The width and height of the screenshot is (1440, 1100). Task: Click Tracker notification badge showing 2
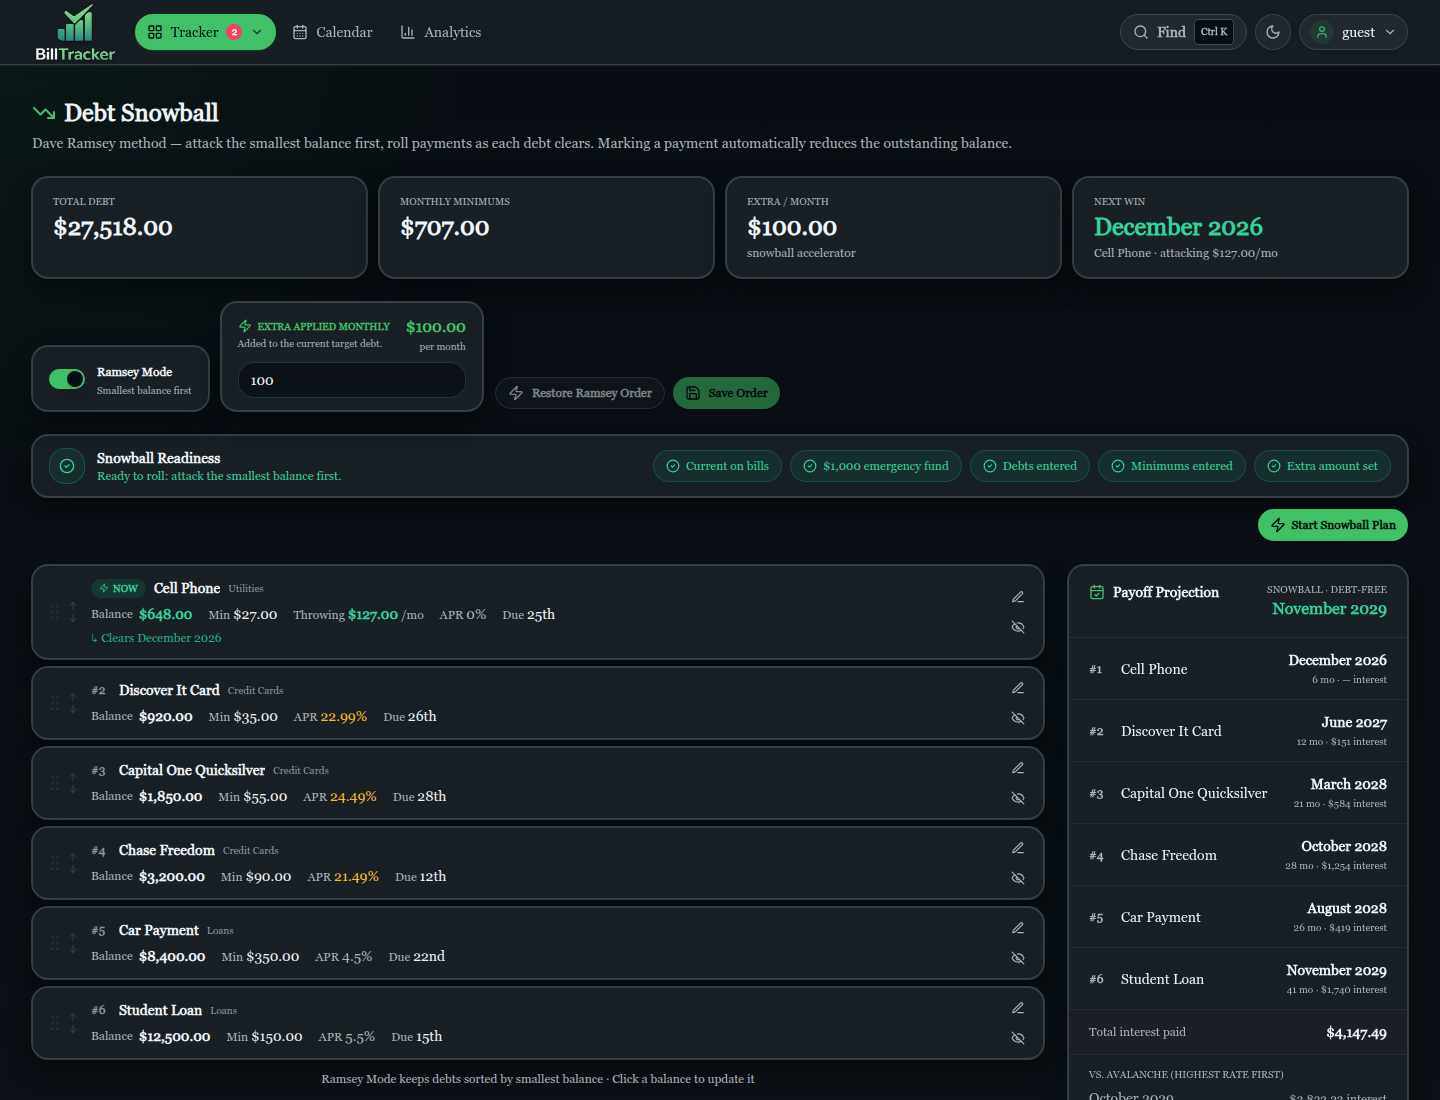tap(234, 32)
